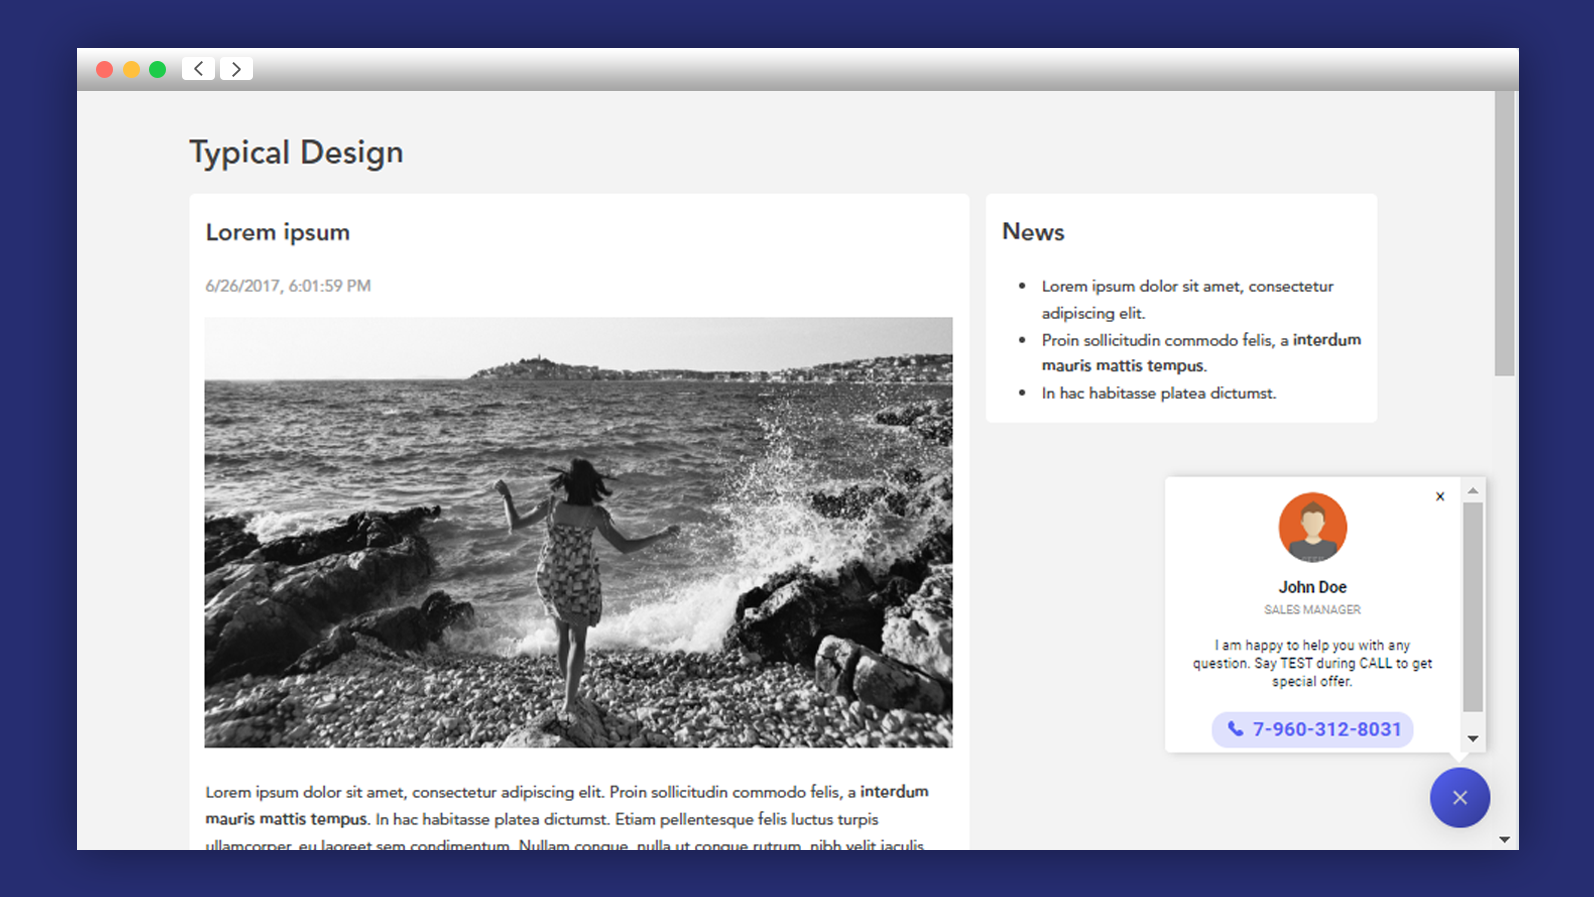Click the "News" panel heading
The height and width of the screenshot is (897, 1594).
point(1033,232)
